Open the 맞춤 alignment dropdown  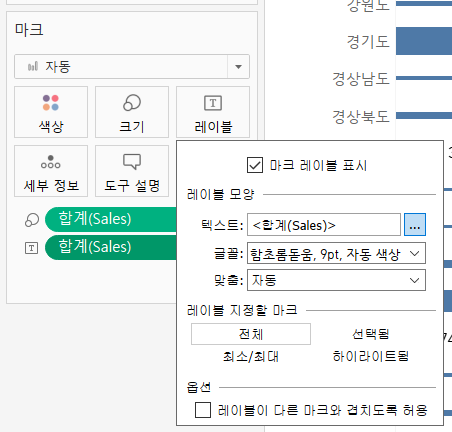pos(336,280)
